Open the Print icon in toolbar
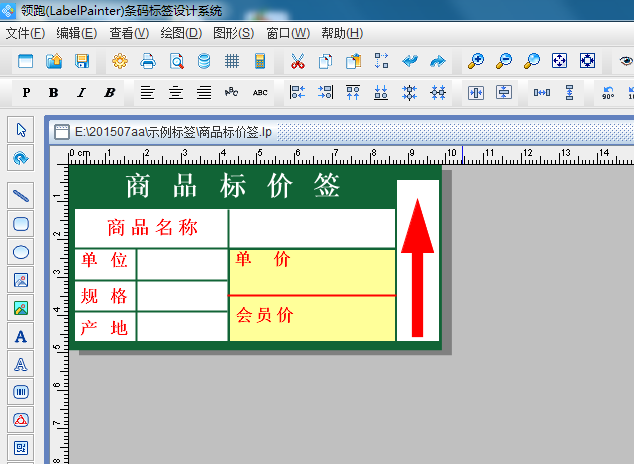The width and height of the screenshot is (634, 464). (148, 62)
